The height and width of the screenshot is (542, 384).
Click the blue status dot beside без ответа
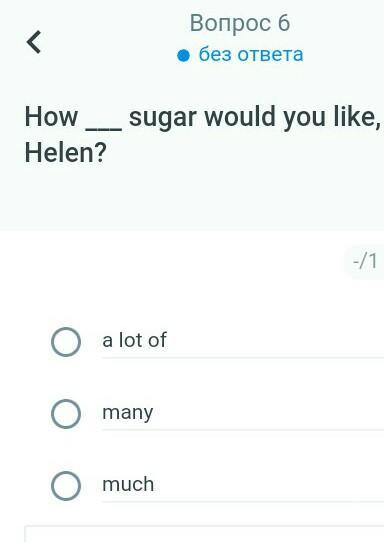184,55
